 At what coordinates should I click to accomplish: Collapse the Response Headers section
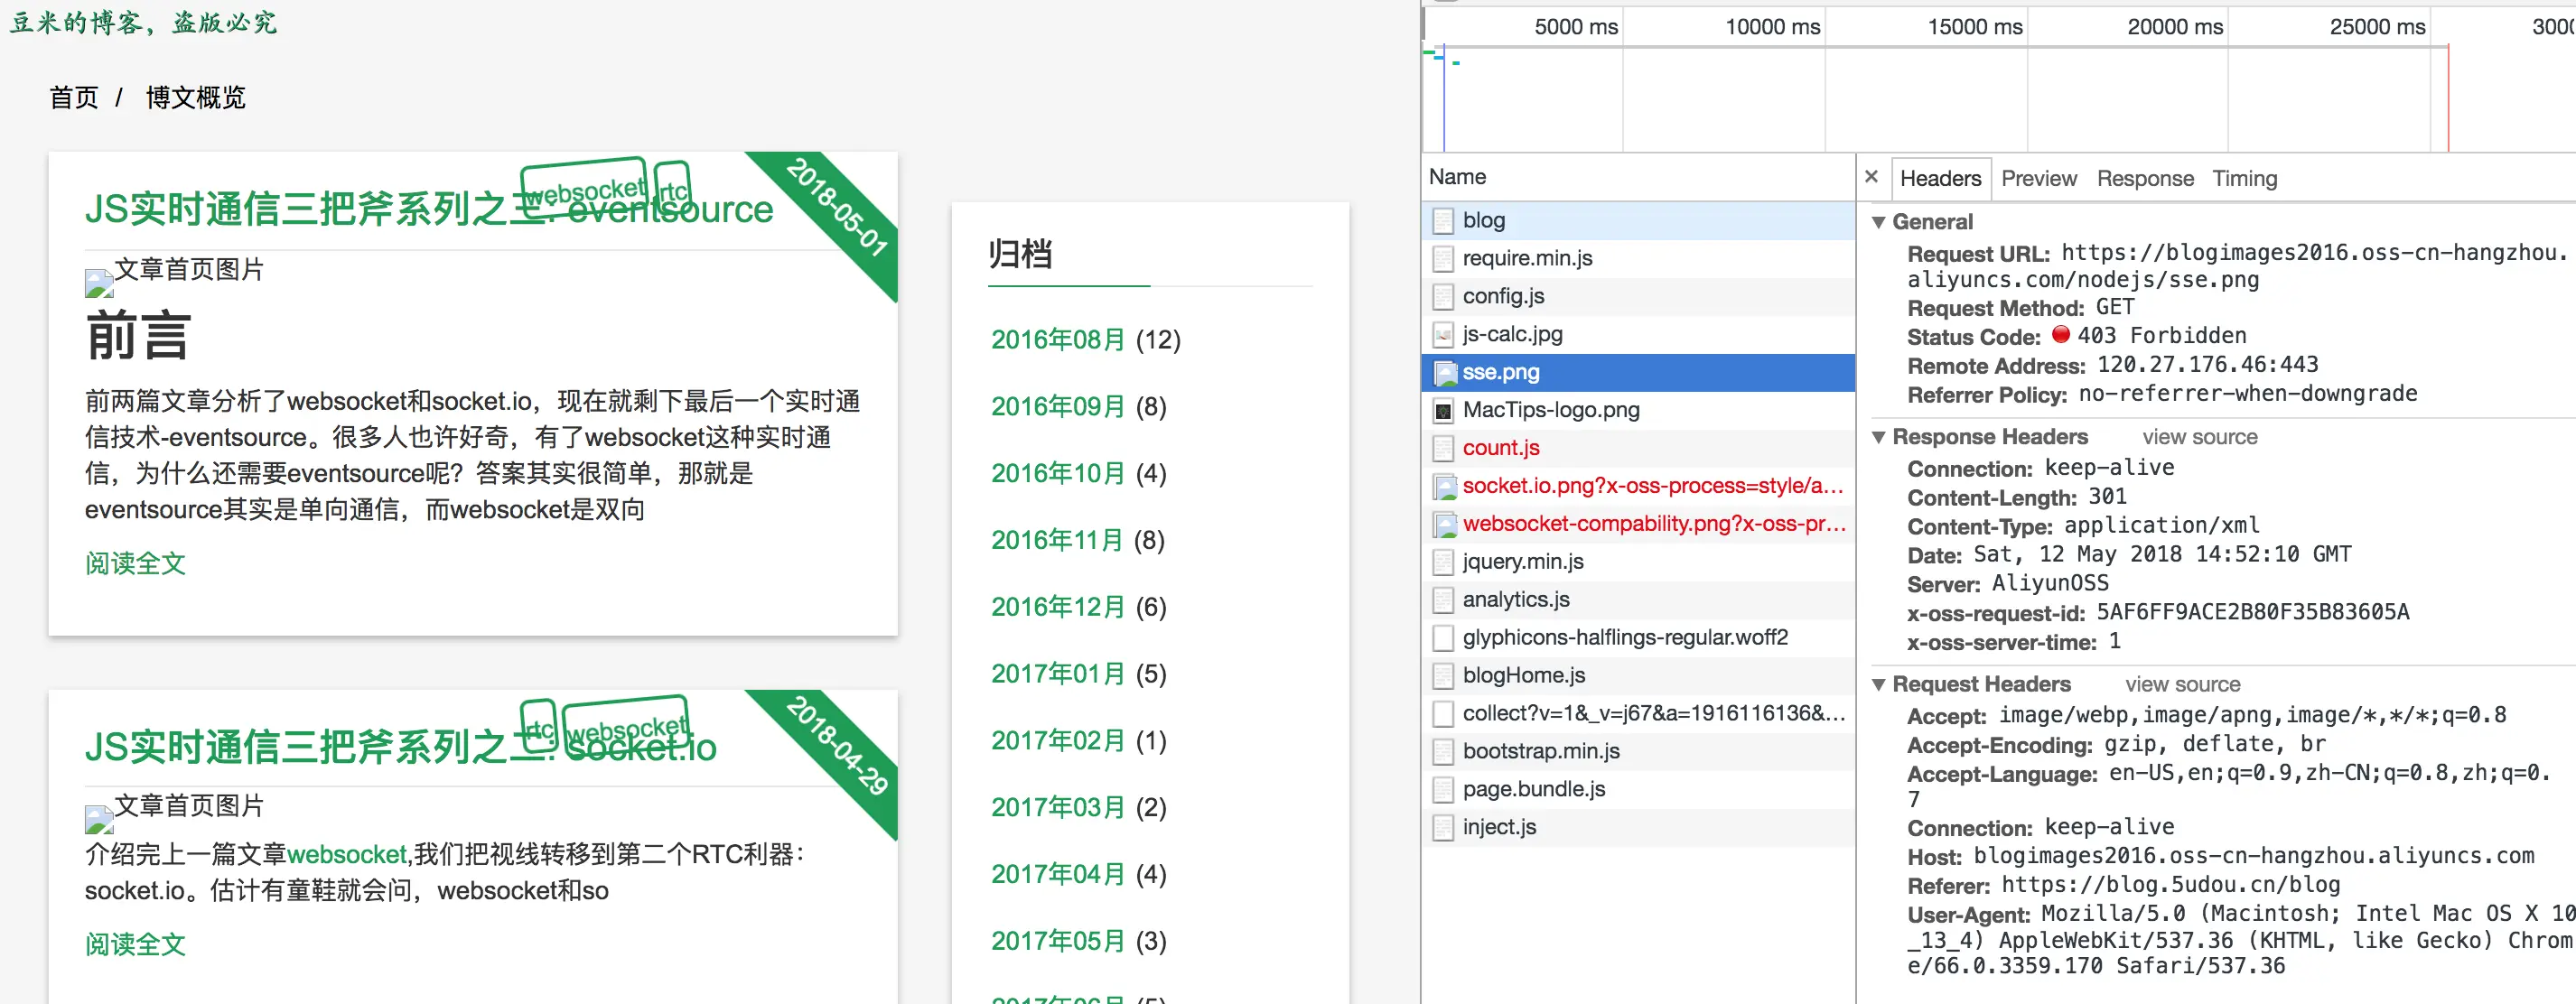click(x=1879, y=437)
